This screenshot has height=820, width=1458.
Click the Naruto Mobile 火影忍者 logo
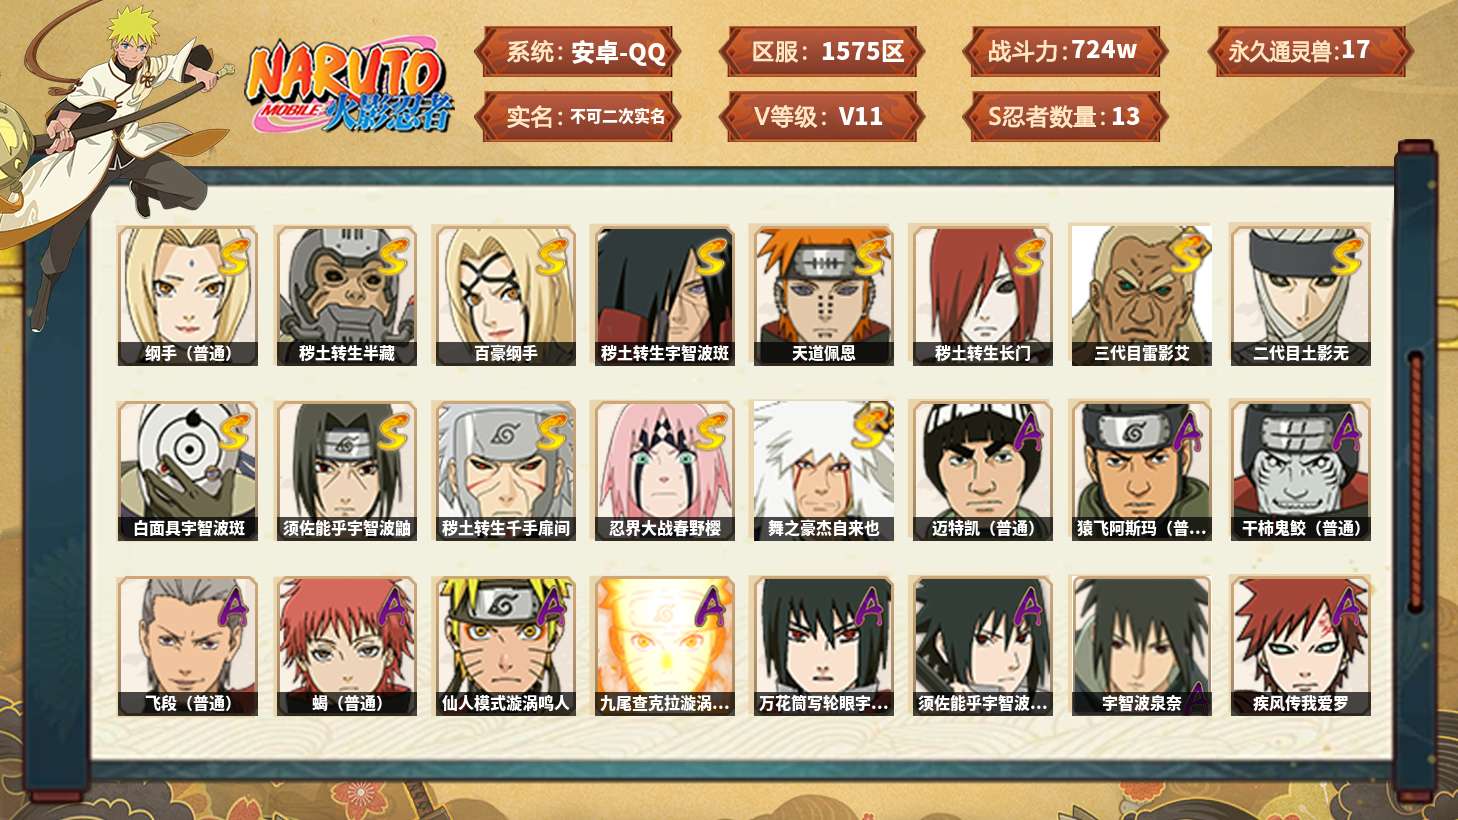click(x=350, y=87)
